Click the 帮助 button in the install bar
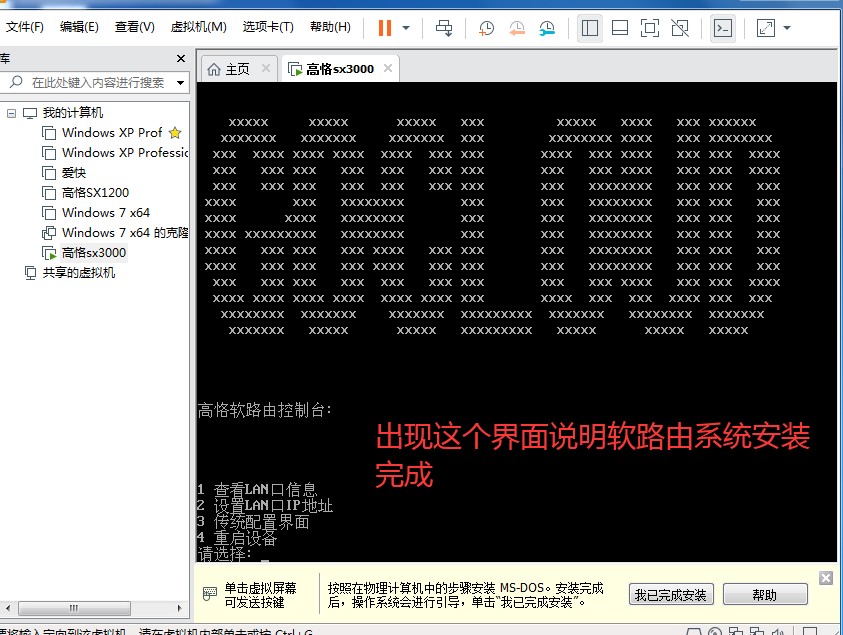This screenshot has height=635, width=843. pyautogui.click(x=765, y=595)
